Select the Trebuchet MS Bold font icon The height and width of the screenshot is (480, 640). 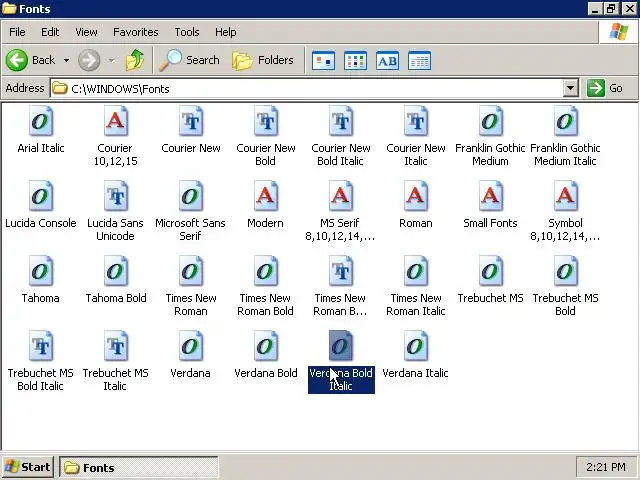pyautogui.click(x=565, y=271)
